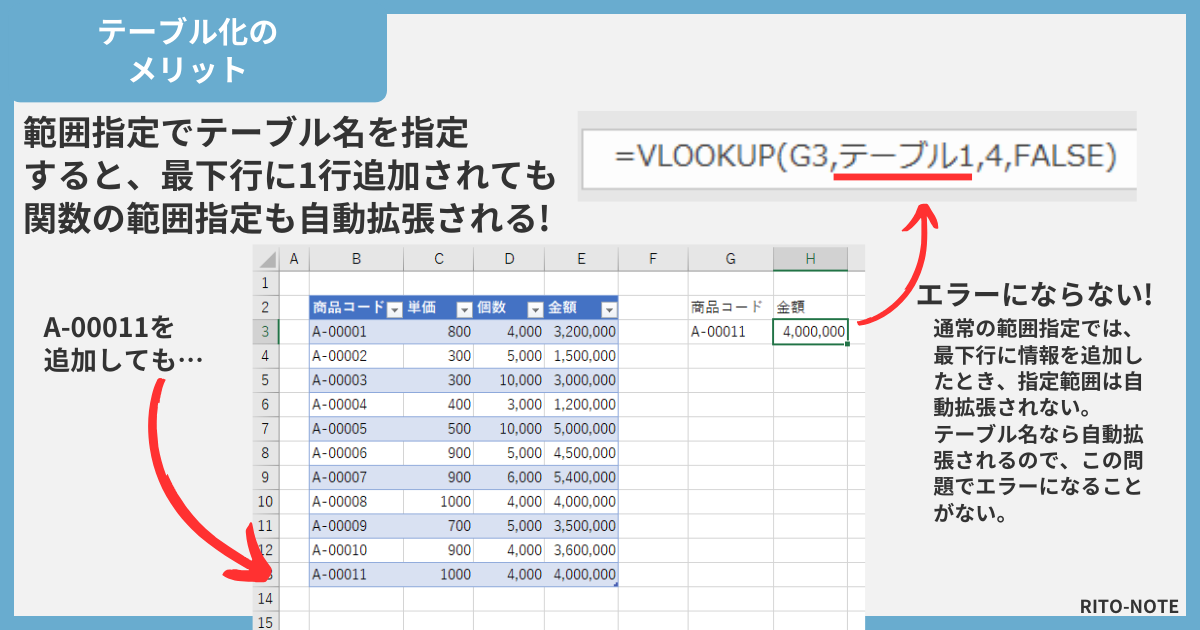Click the 単価 header filter icon
1200x630 pixels.
pyautogui.click(x=463, y=305)
